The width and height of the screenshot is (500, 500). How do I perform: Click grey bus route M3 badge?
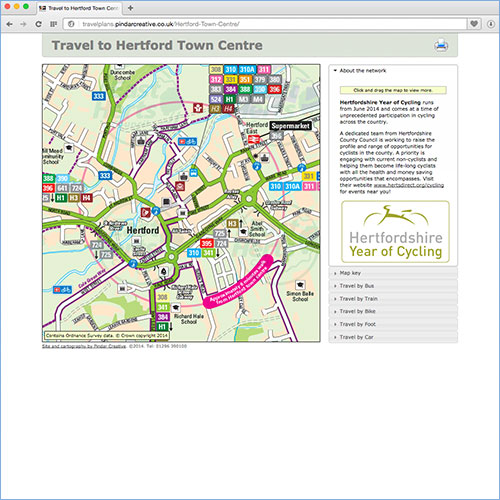[243, 99]
